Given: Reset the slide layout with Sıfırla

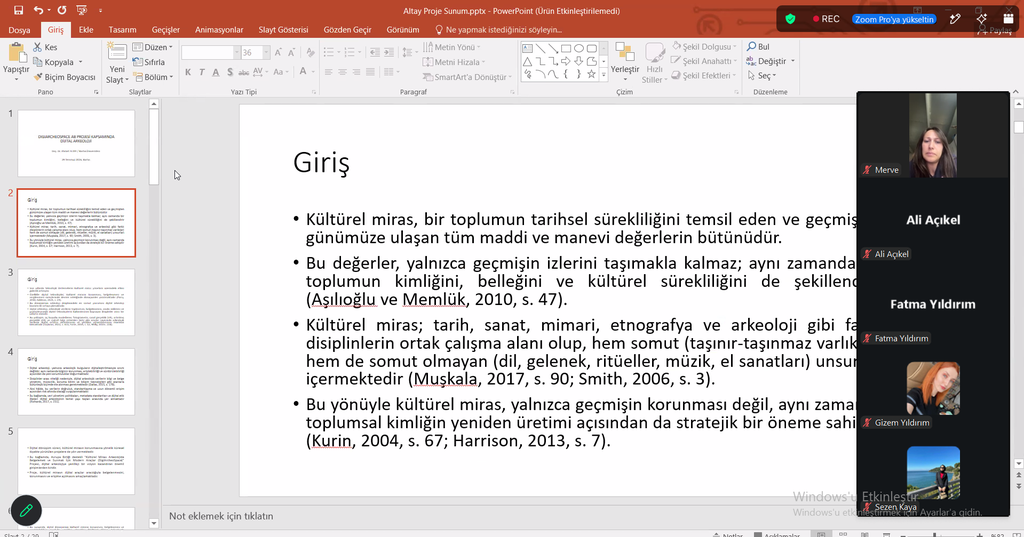Looking at the screenshot, I should (149, 62).
